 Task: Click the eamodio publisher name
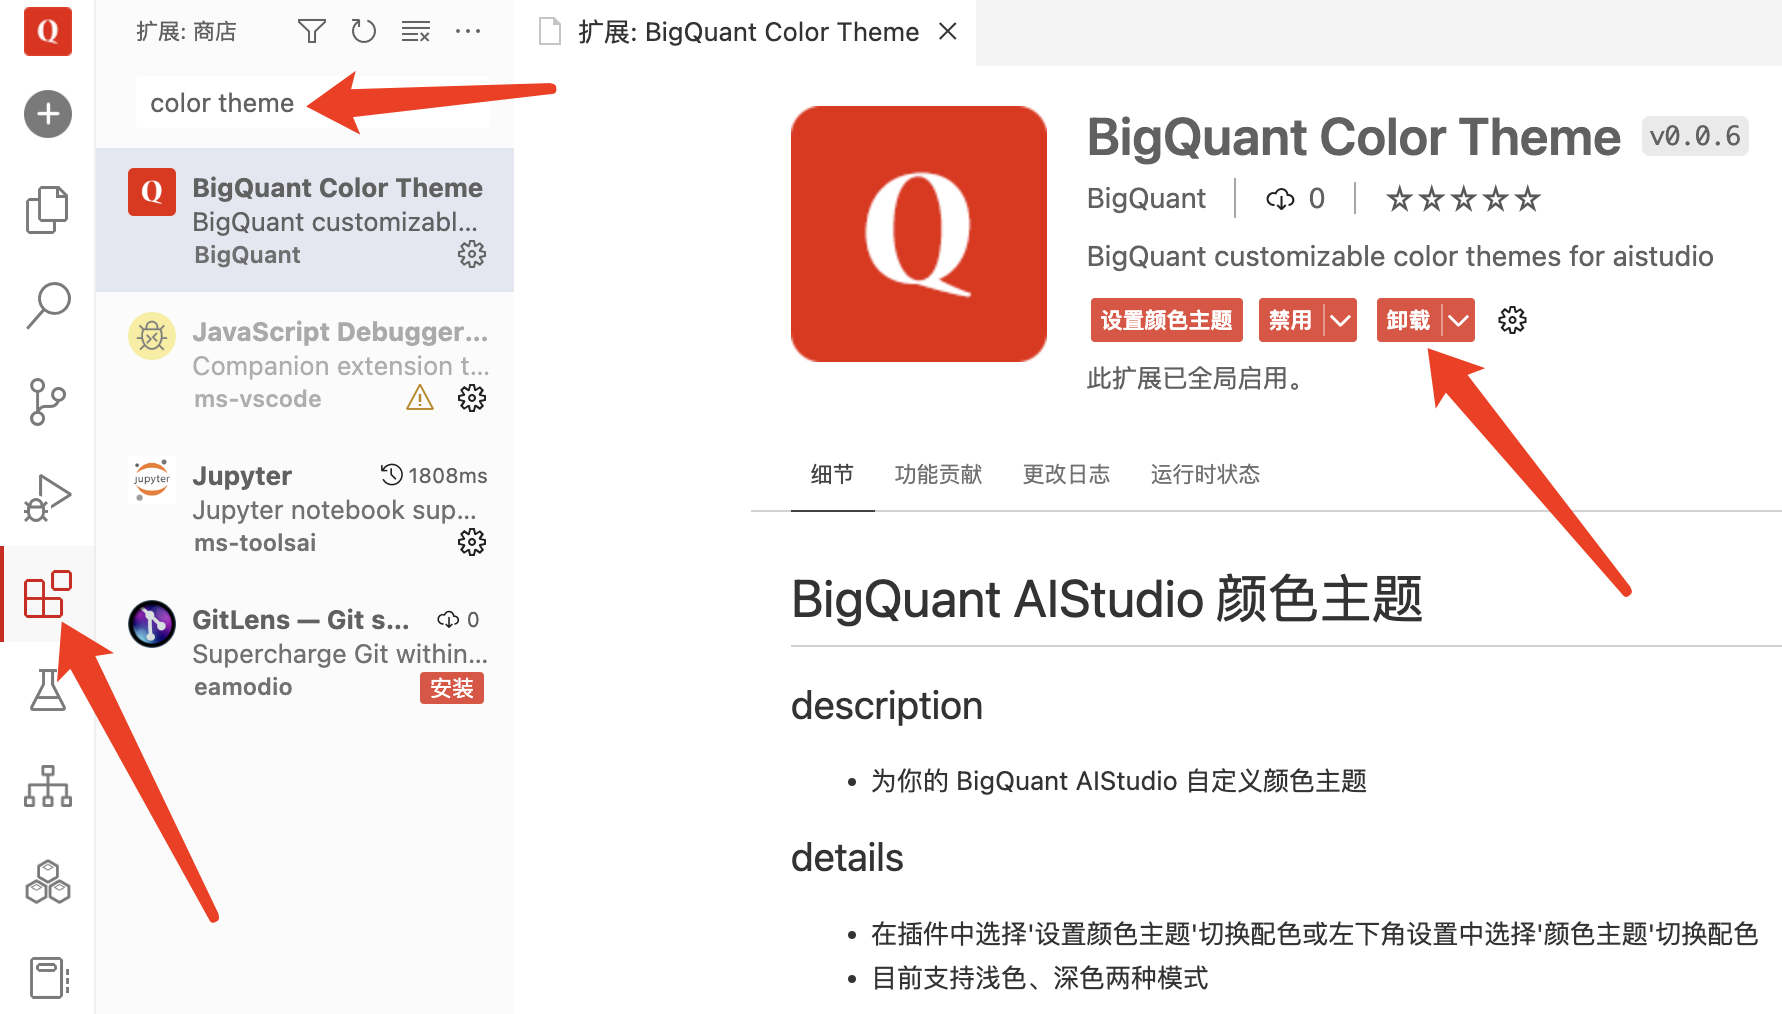click(x=243, y=687)
